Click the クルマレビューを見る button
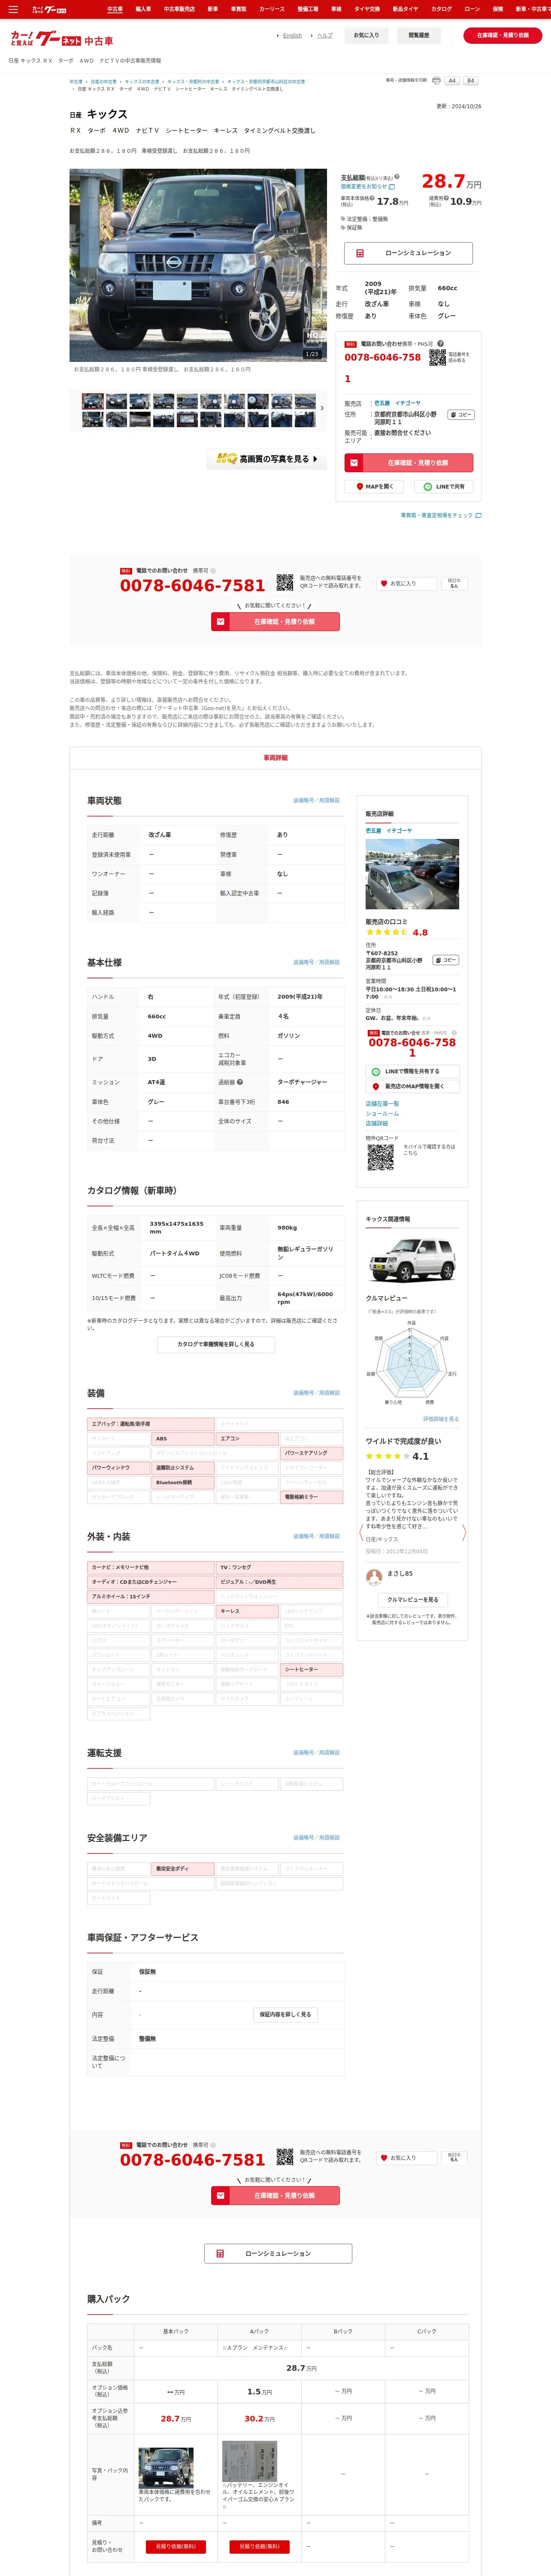 [412, 1600]
